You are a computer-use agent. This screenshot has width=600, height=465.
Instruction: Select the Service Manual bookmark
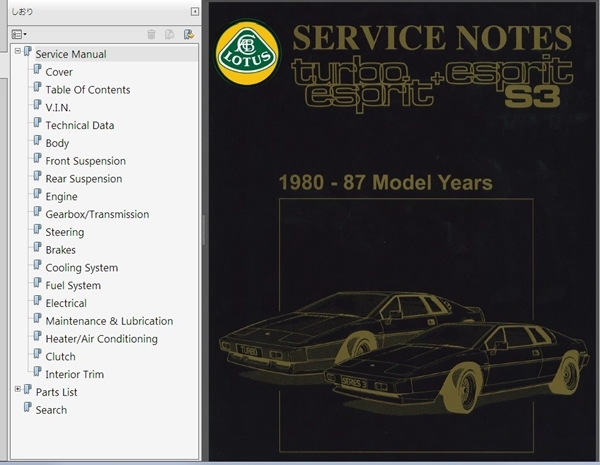point(71,54)
